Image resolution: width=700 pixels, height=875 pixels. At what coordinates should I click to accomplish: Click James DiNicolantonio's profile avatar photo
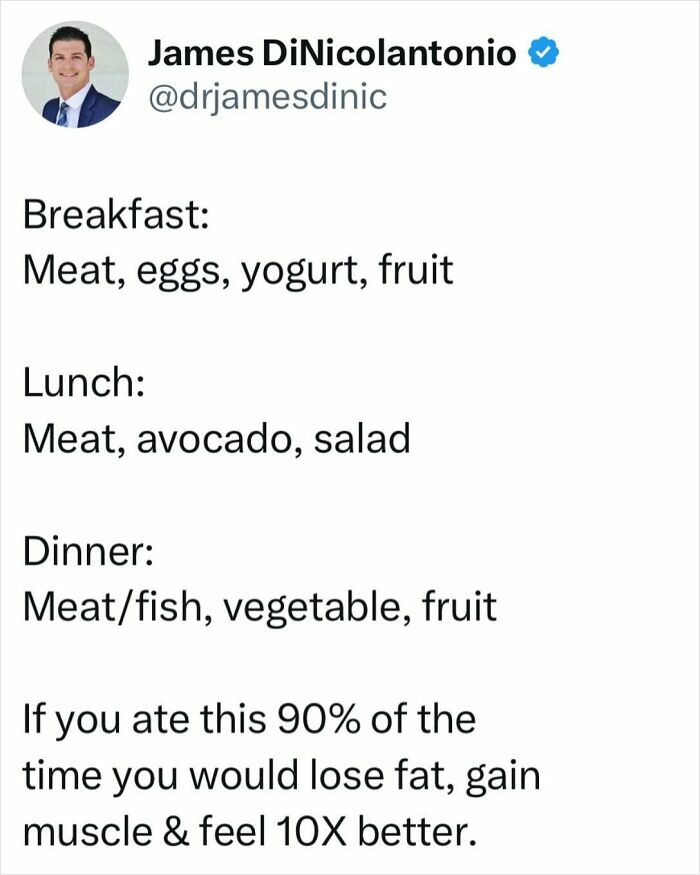pyautogui.click(x=75, y=75)
